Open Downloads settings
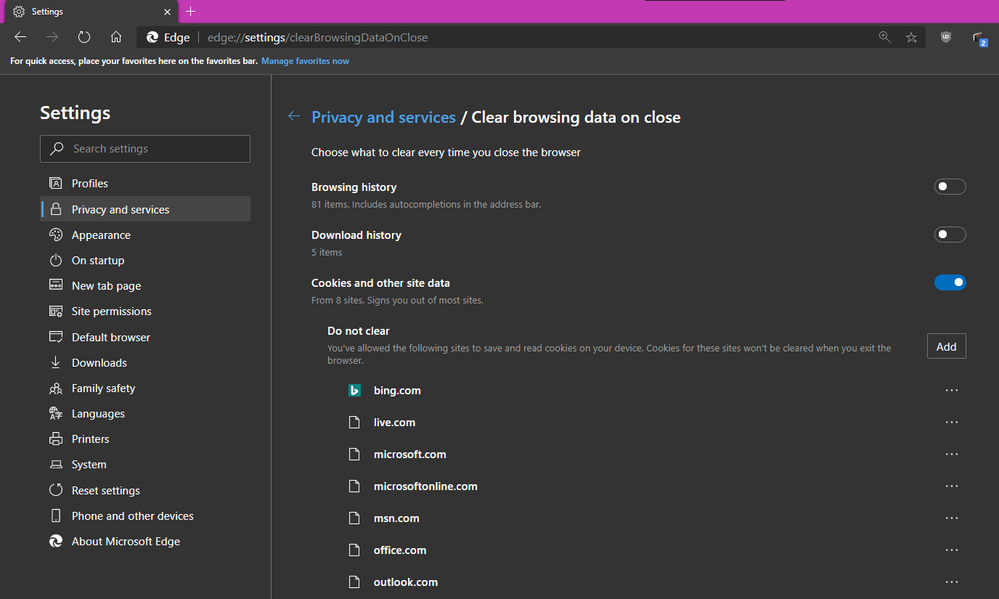 pyautogui.click(x=145, y=363)
